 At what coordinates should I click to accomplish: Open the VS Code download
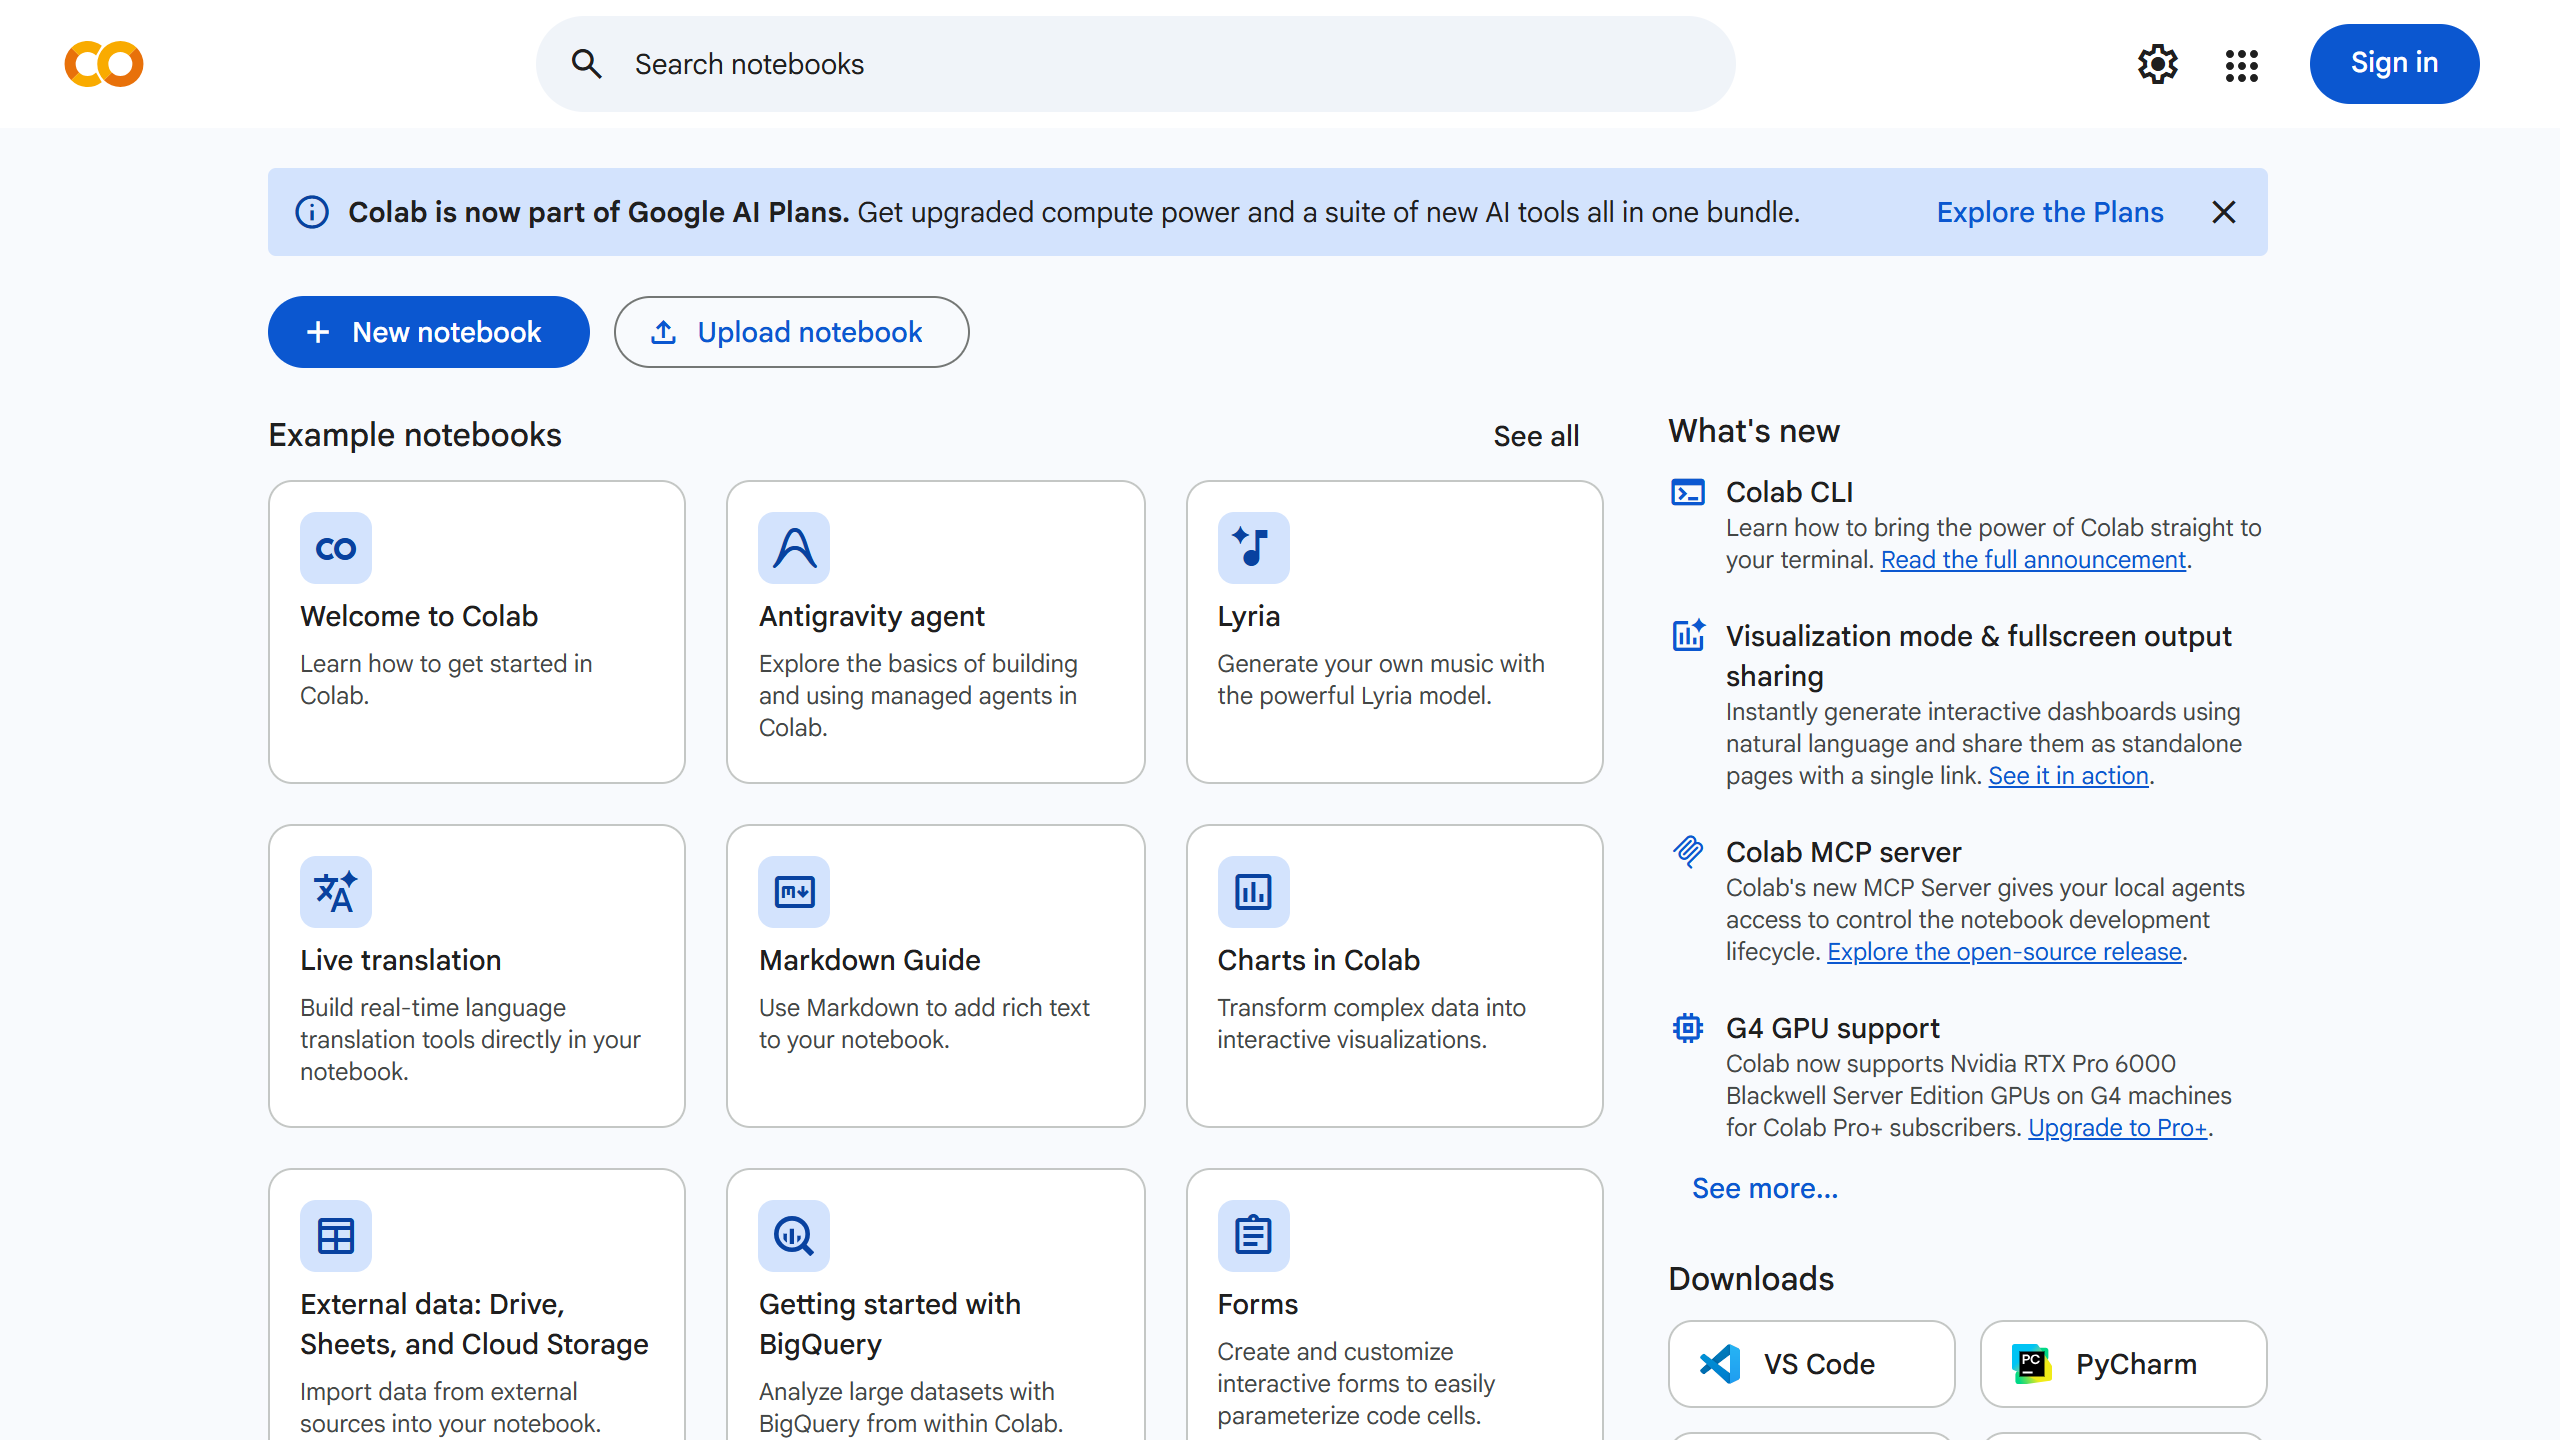(1811, 1364)
